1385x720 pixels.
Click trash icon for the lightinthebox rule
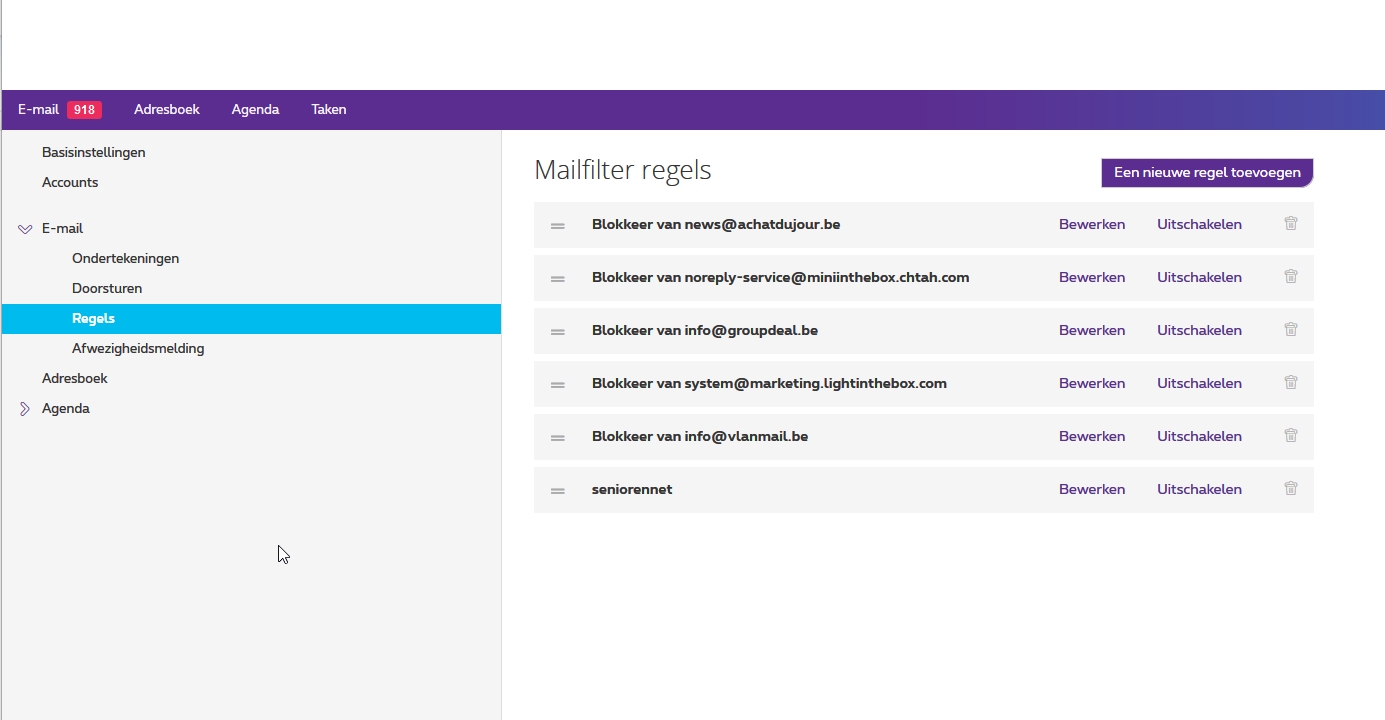1290,383
